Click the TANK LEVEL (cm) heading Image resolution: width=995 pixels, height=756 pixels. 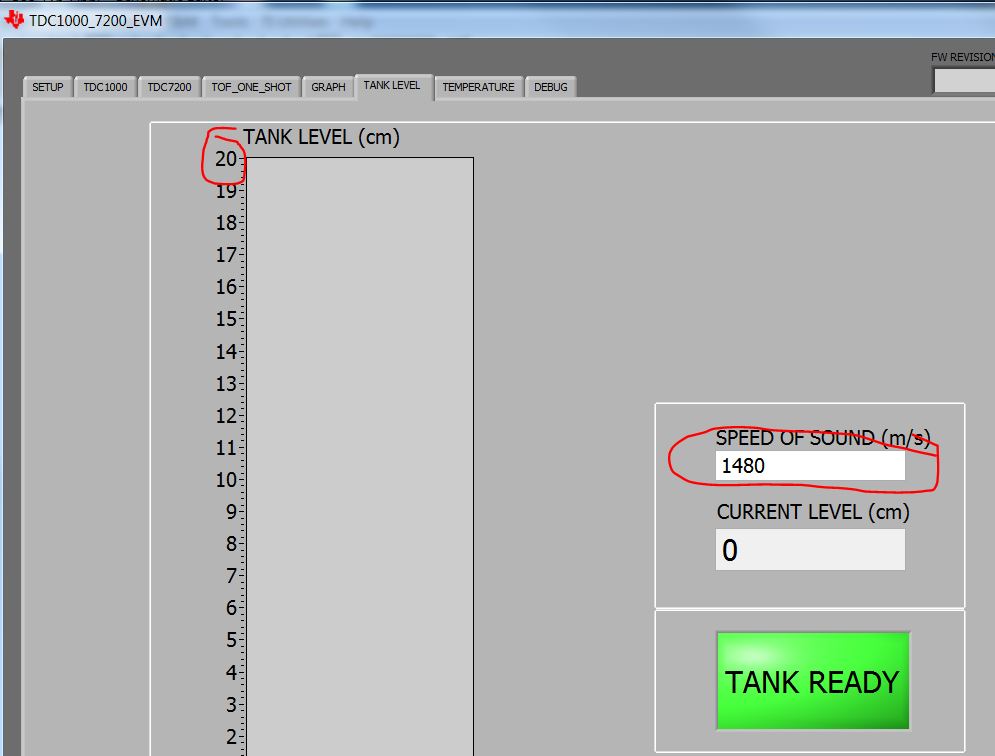(x=322, y=137)
